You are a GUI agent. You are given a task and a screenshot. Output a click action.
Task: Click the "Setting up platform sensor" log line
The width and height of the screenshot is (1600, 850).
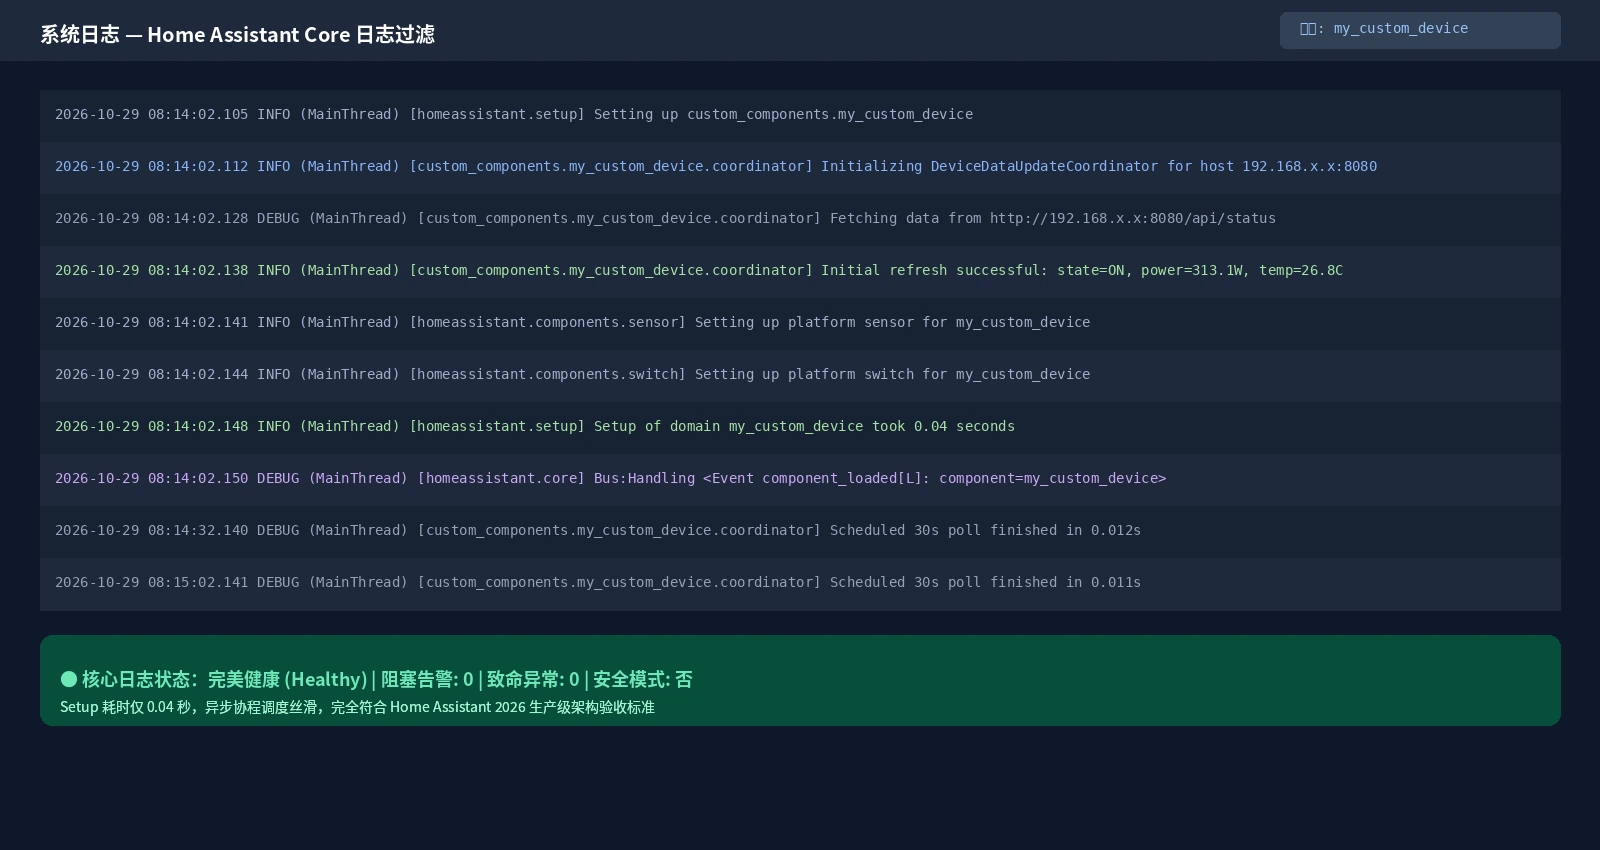(800, 323)
